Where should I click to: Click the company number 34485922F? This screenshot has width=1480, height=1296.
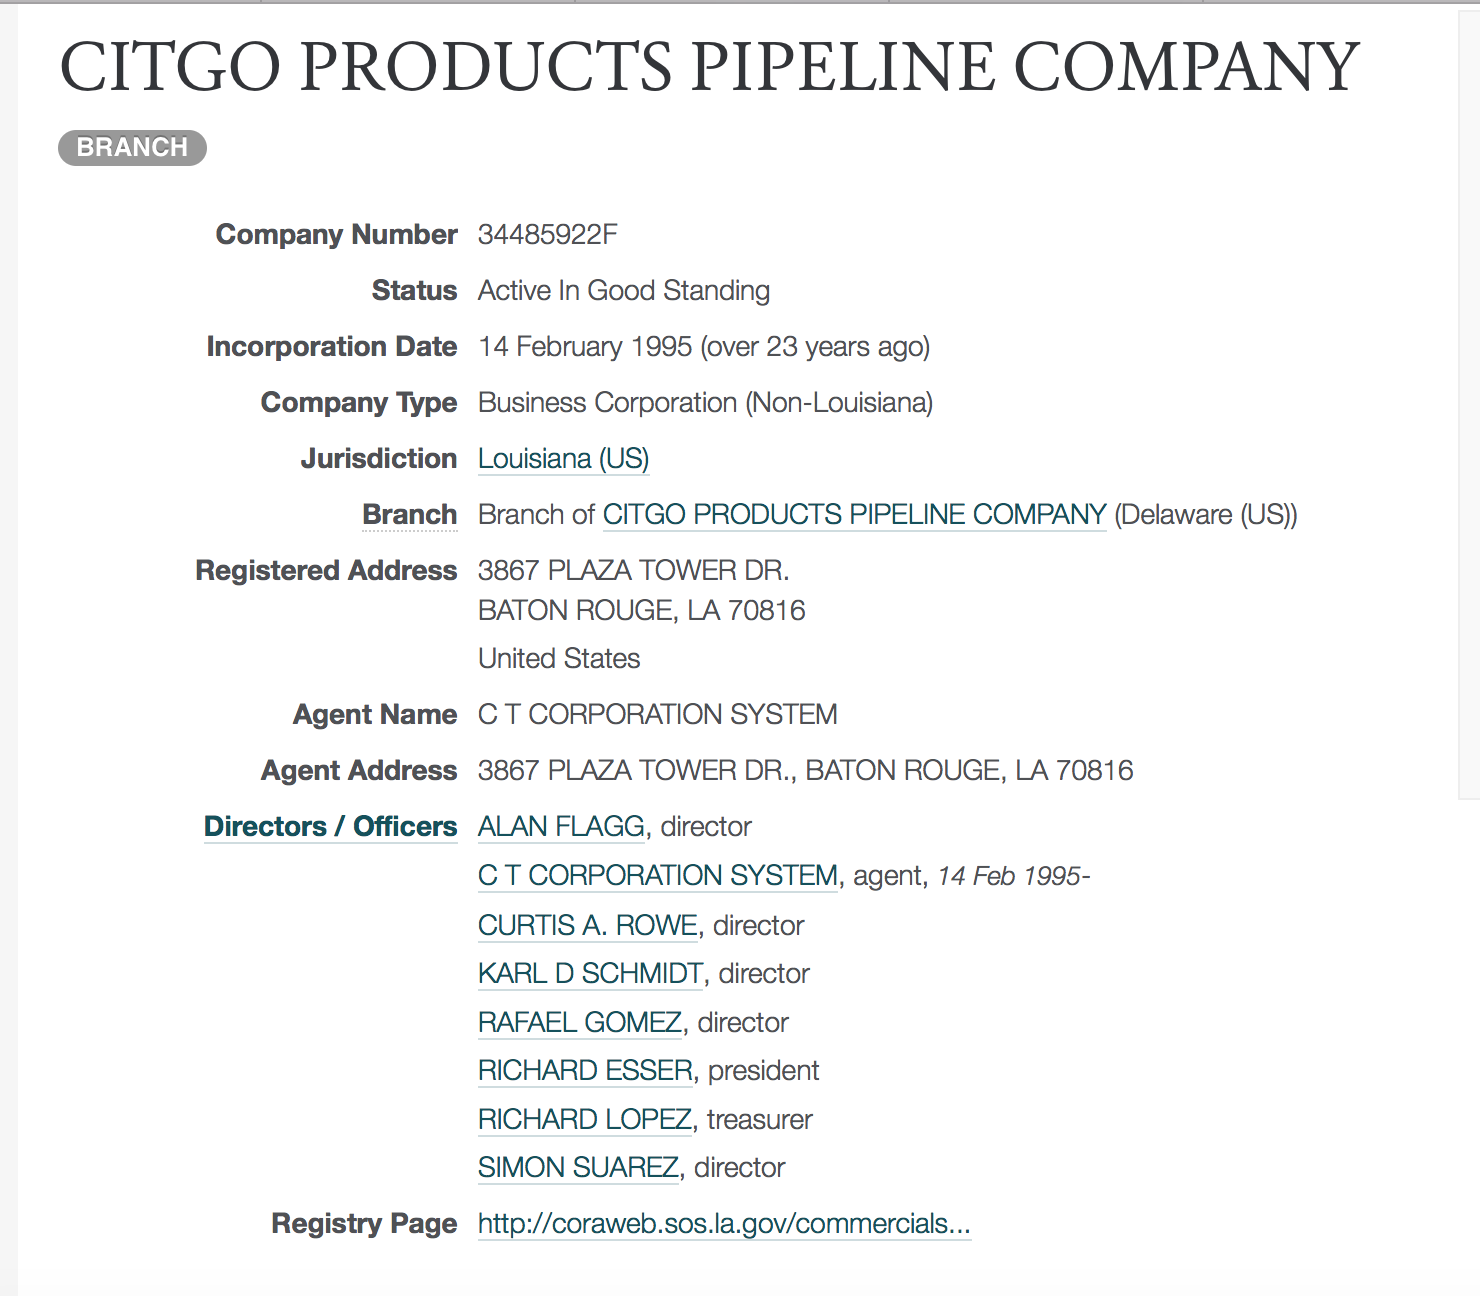(x=547, y=235)
